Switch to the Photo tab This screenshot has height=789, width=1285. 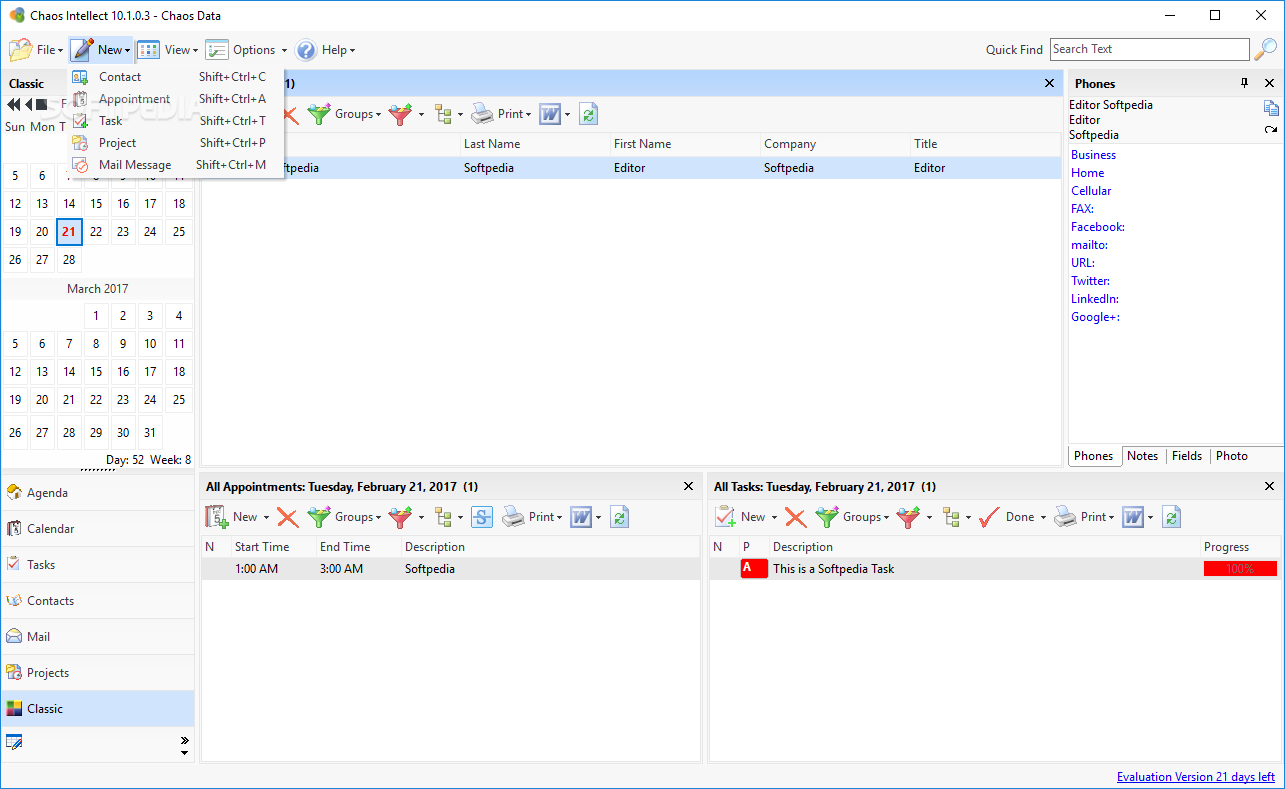click(1232, 456)
